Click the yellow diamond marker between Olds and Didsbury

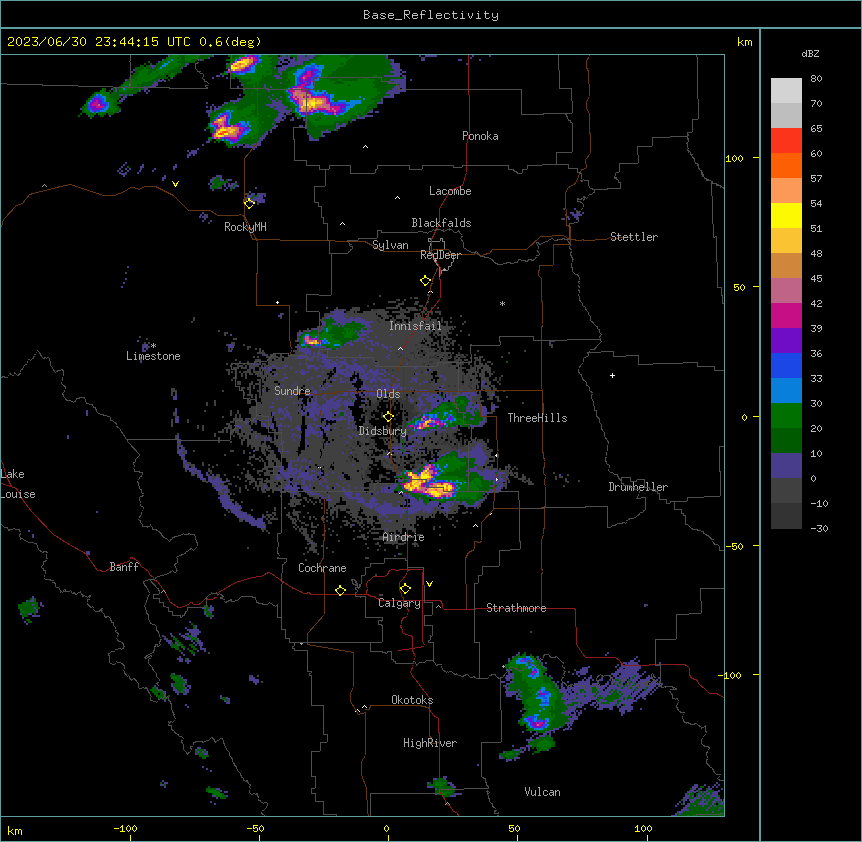click(x=388, y=417)
